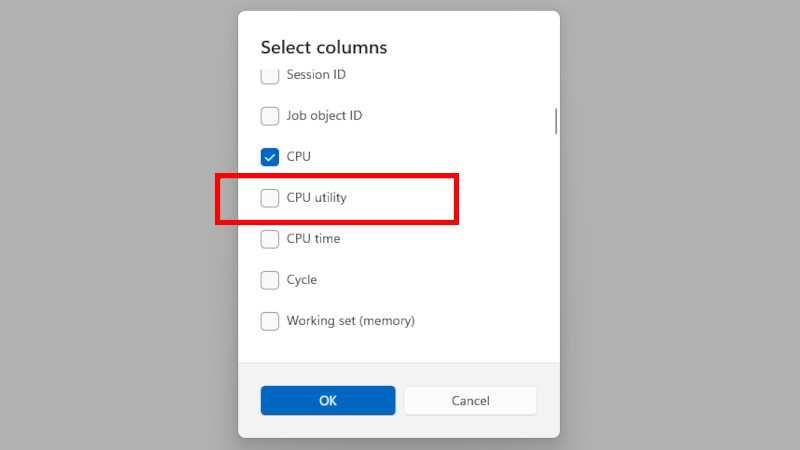Click the 'Job object ID' label text
The width and height of the screenshot is (800, 450).
tap(324, 116)
